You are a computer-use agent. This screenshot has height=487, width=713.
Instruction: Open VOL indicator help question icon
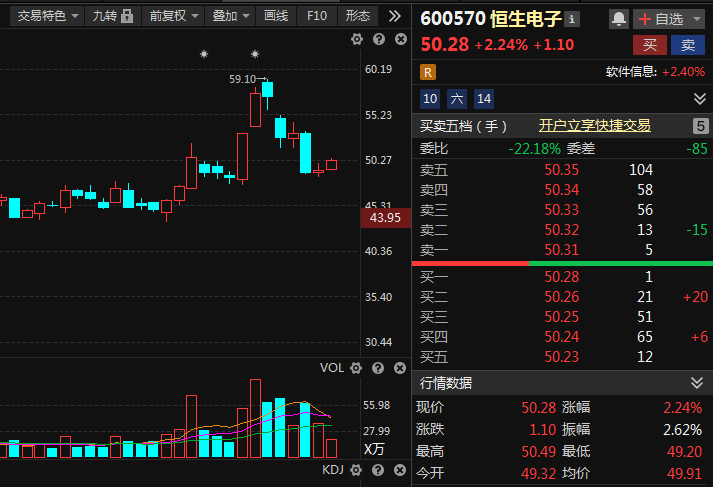click(378, 368)
